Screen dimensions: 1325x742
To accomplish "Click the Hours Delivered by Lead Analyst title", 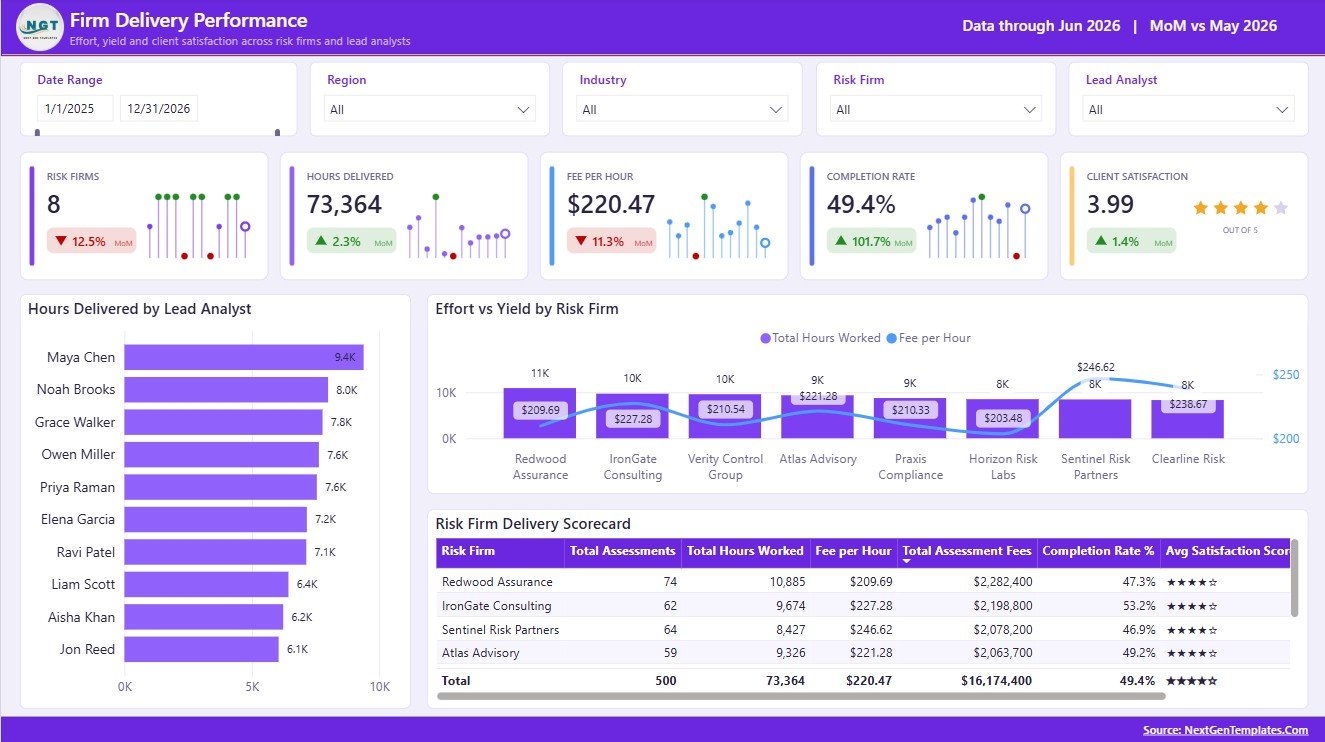I will 140,309.
